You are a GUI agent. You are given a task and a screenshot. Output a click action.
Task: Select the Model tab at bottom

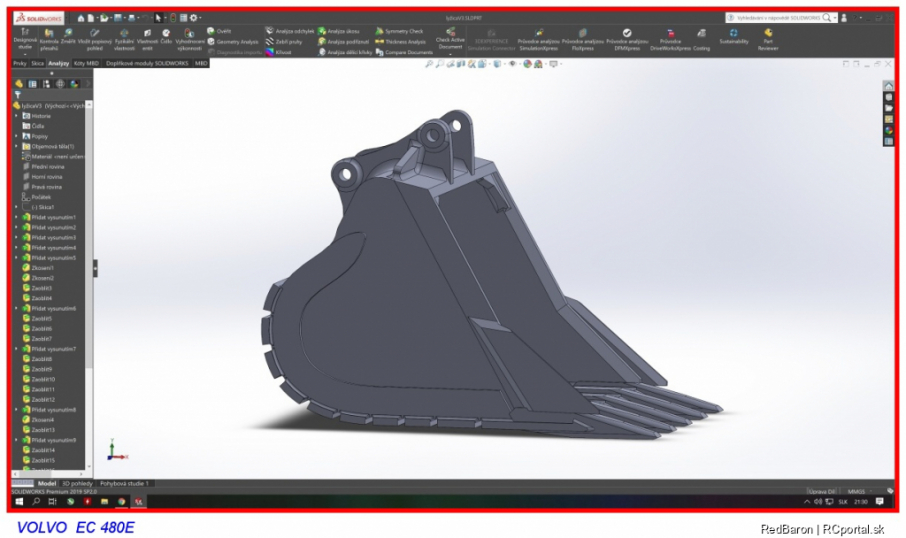click(x=47, y=484)
